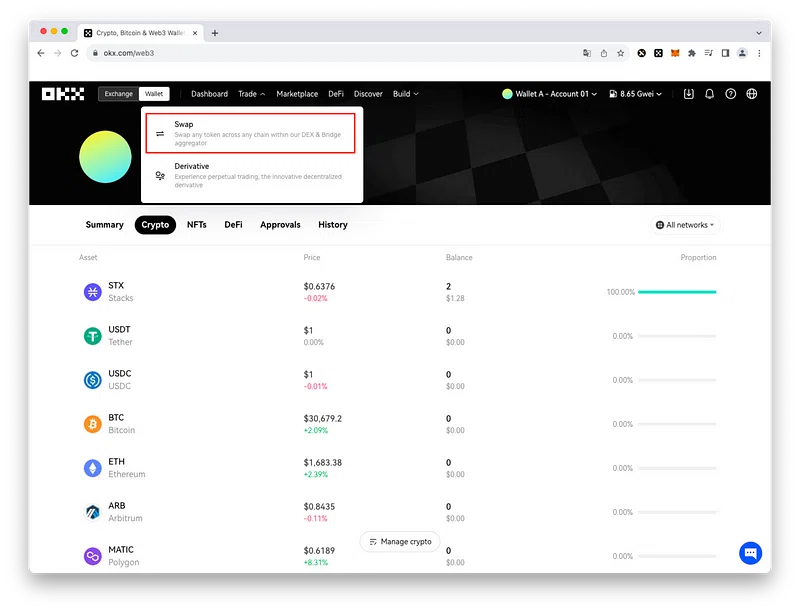
Task: Open the language globe icon
Action: coord(752,94)
